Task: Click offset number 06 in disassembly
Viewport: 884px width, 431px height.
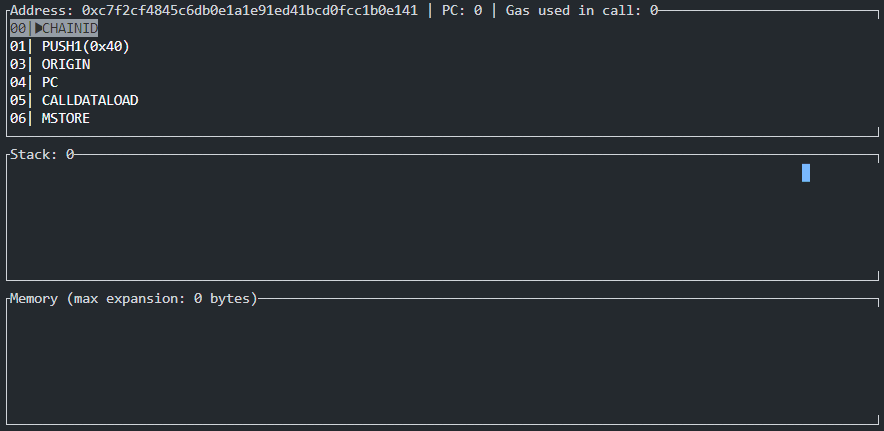Action: 18,118
